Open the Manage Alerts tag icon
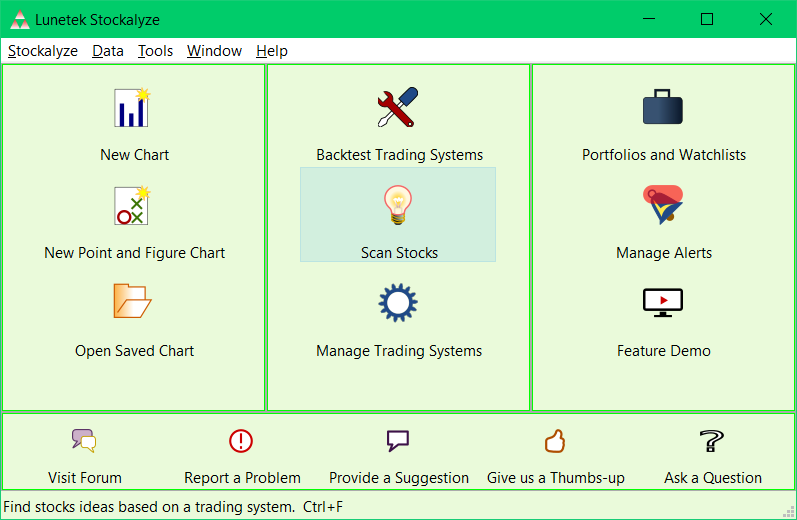 pyautogui.click(x=663, y=205)
